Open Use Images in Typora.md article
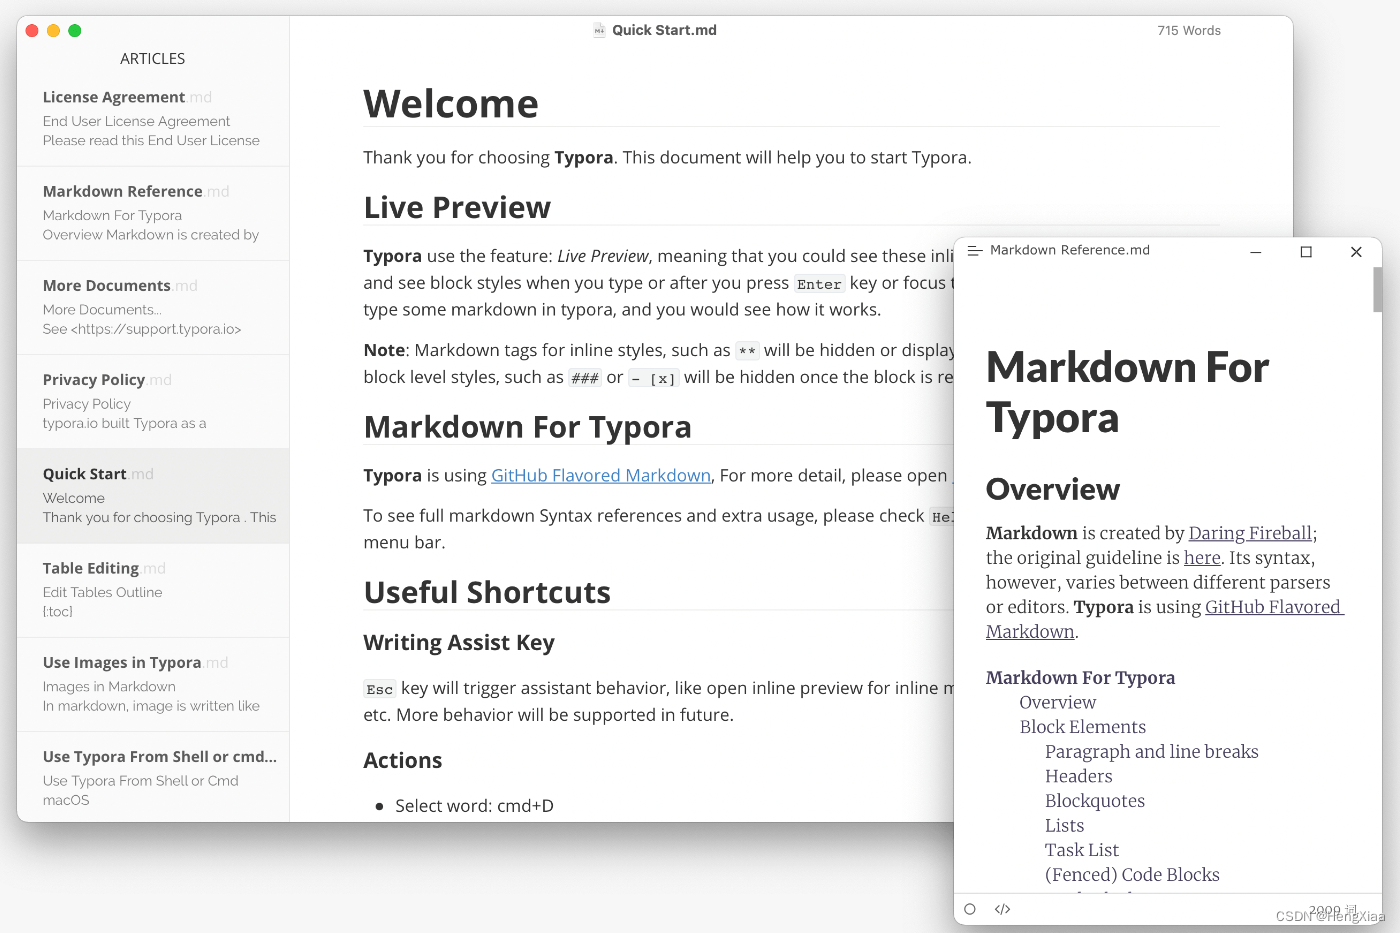Image resolution: width=1400 pixels, height=933 pixels. (x=153, y=684)
